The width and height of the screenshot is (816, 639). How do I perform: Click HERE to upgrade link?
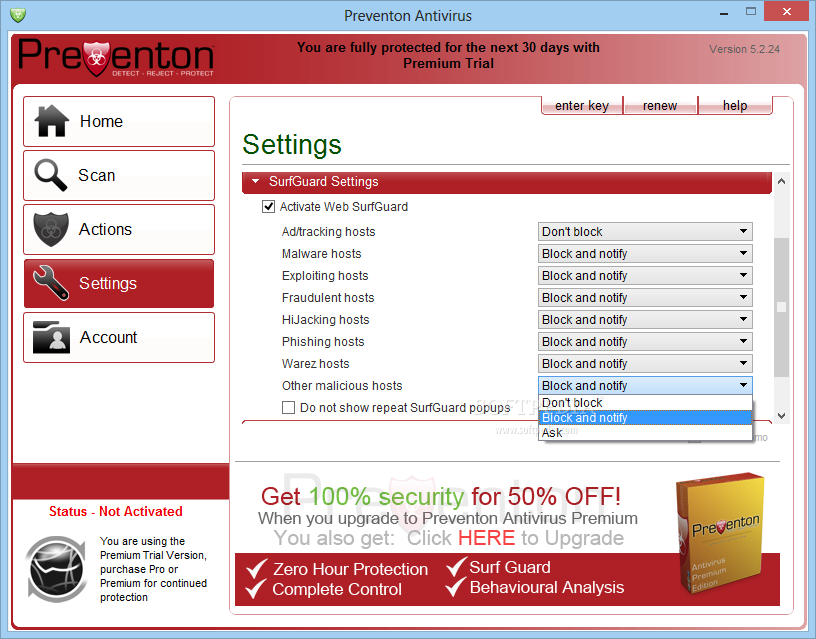click(486, 538)
